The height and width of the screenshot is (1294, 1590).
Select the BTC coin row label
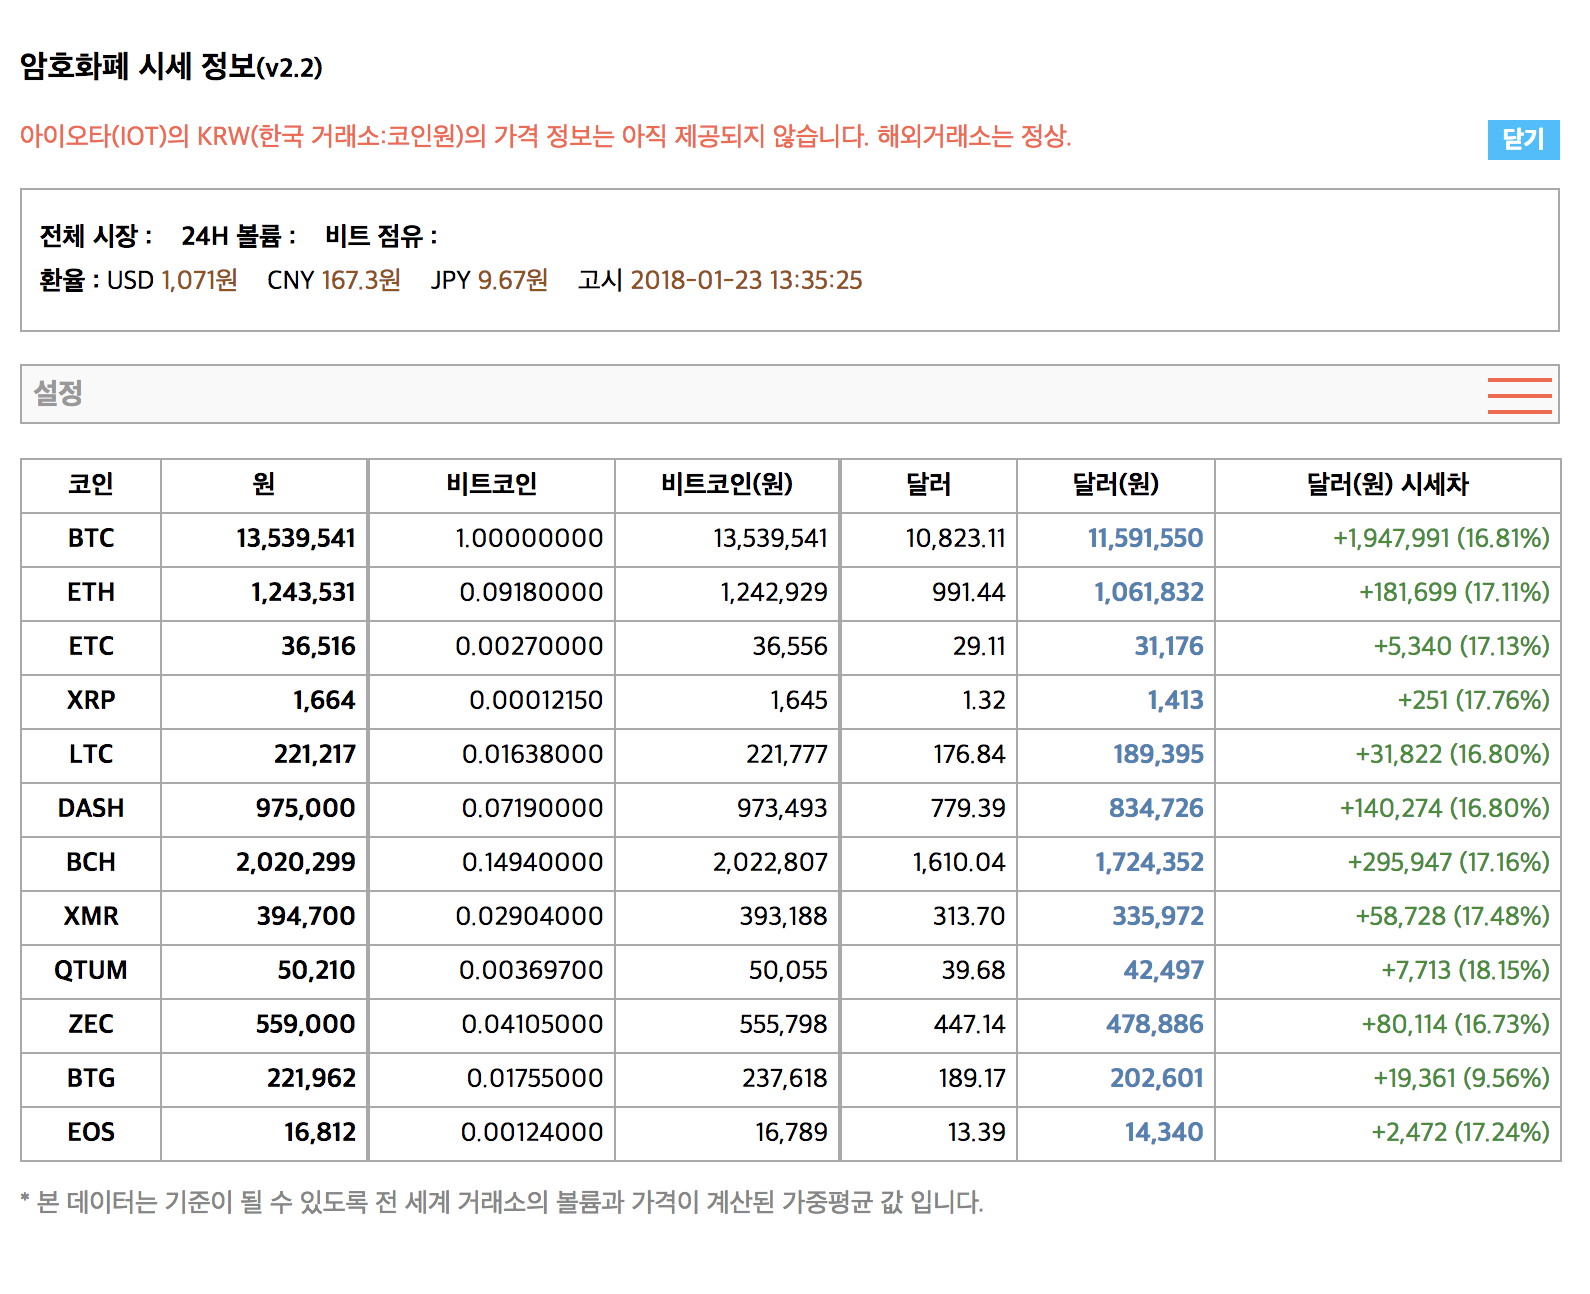point(91,539)
